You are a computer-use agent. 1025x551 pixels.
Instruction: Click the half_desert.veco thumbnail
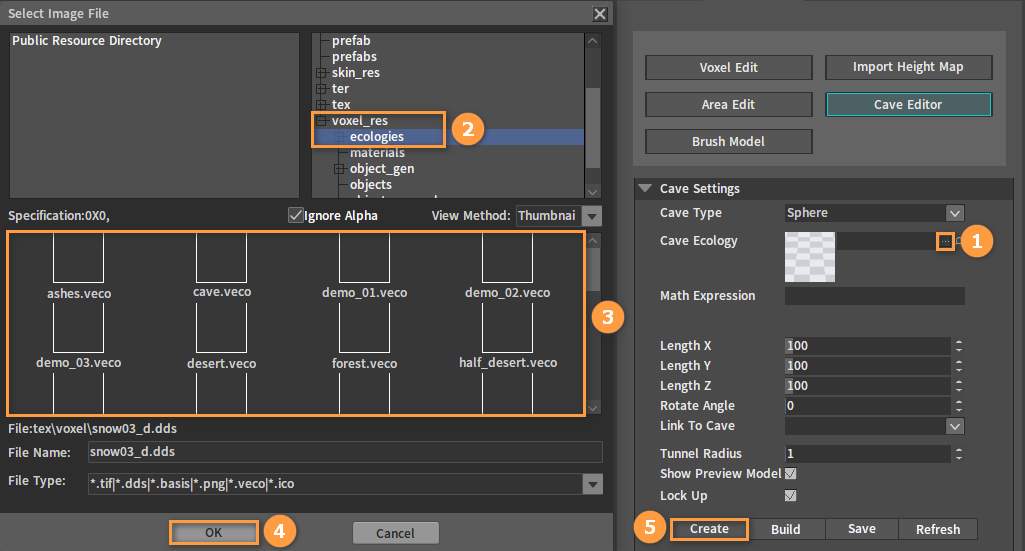507,328
